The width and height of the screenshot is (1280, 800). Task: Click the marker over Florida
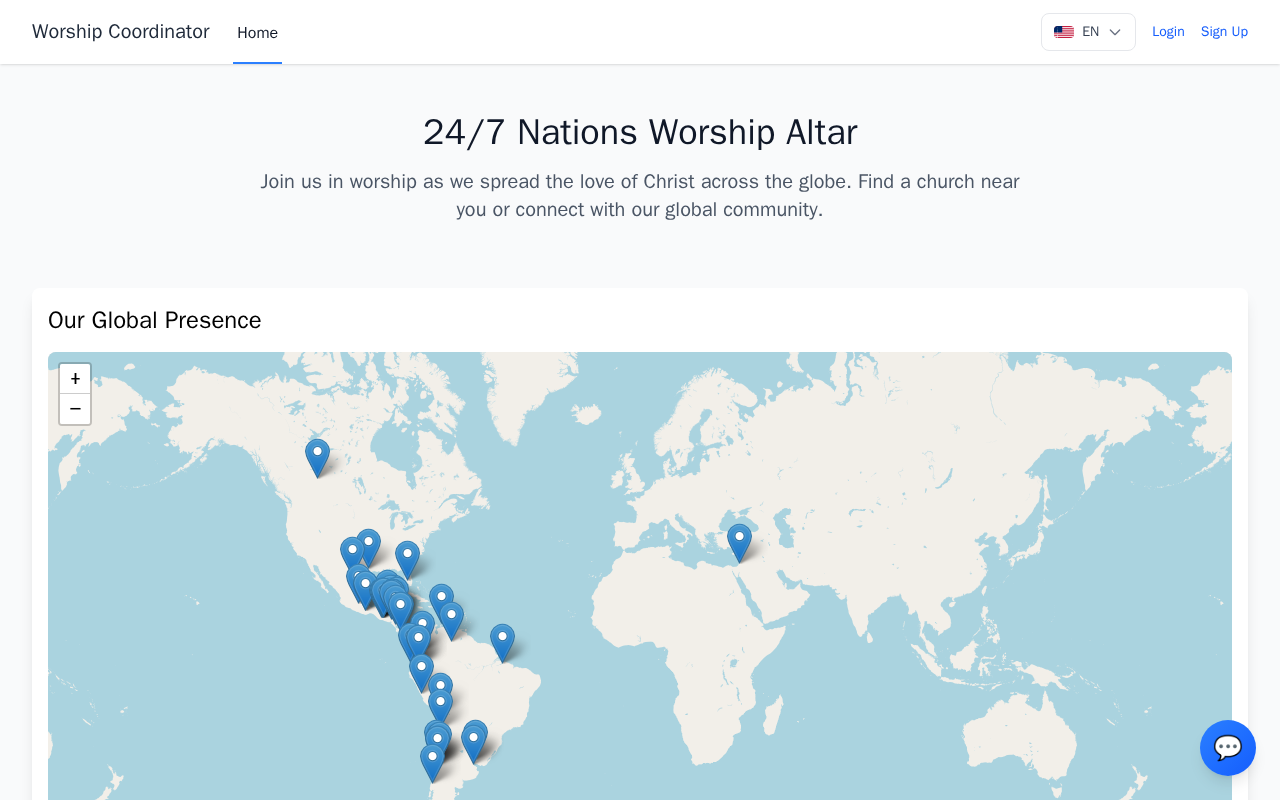407,558
